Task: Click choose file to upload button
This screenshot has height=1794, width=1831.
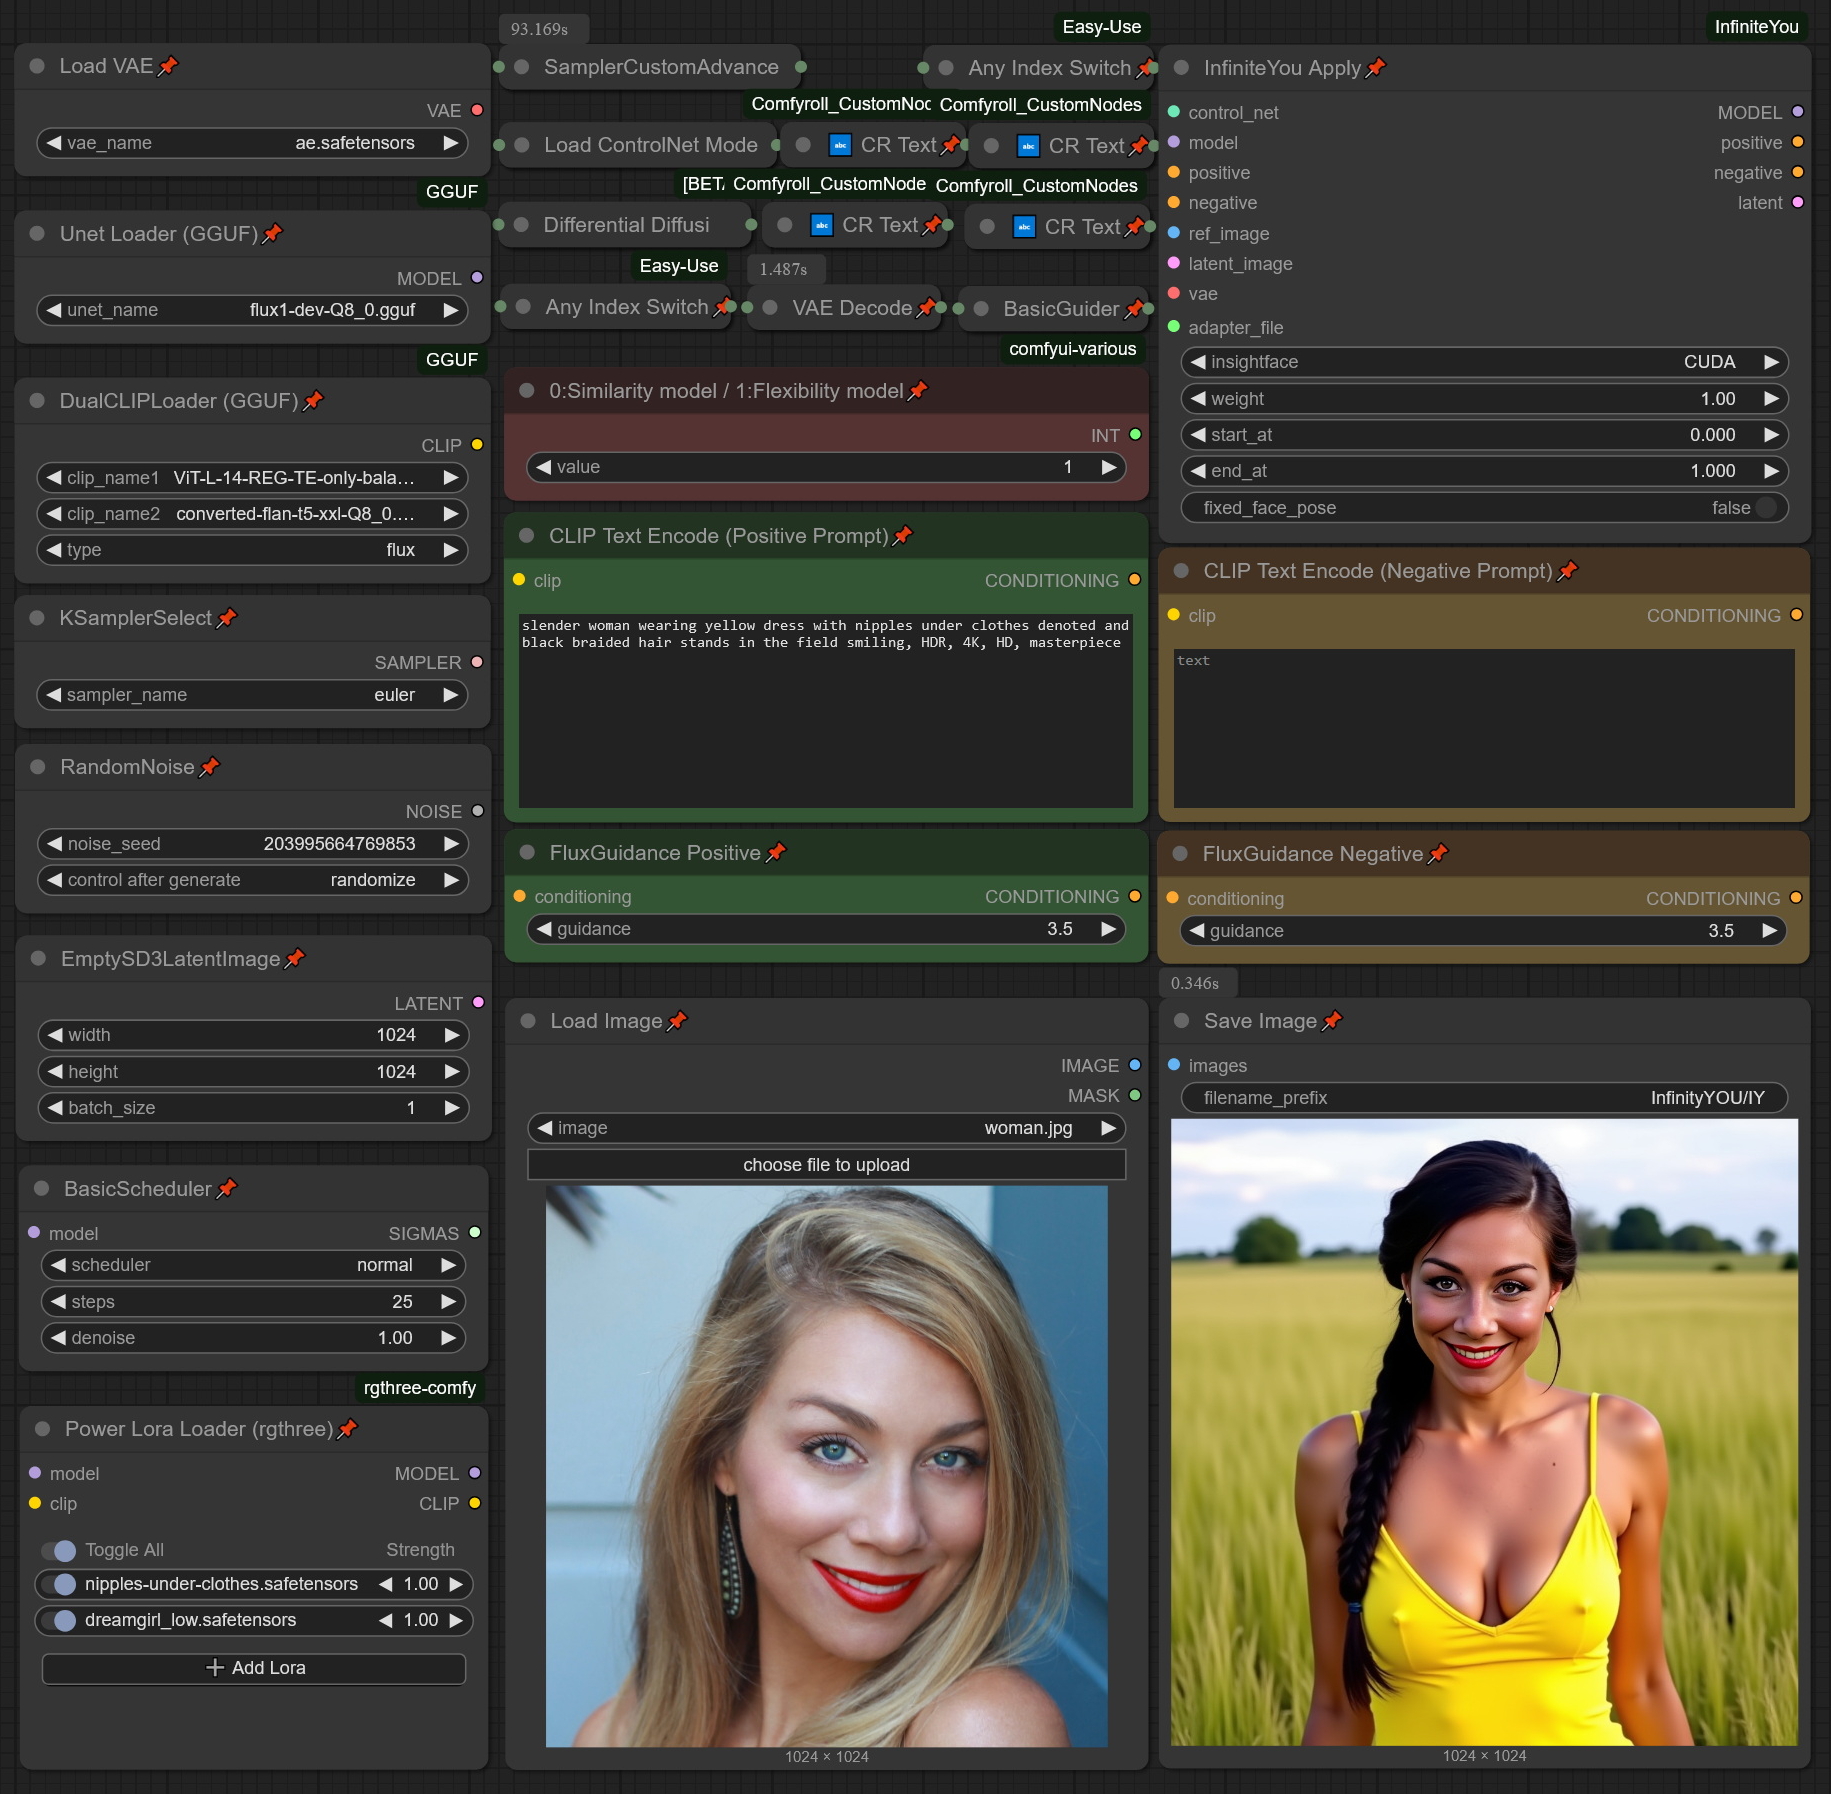Action: pyautogui.click(x=826, y=1165)
